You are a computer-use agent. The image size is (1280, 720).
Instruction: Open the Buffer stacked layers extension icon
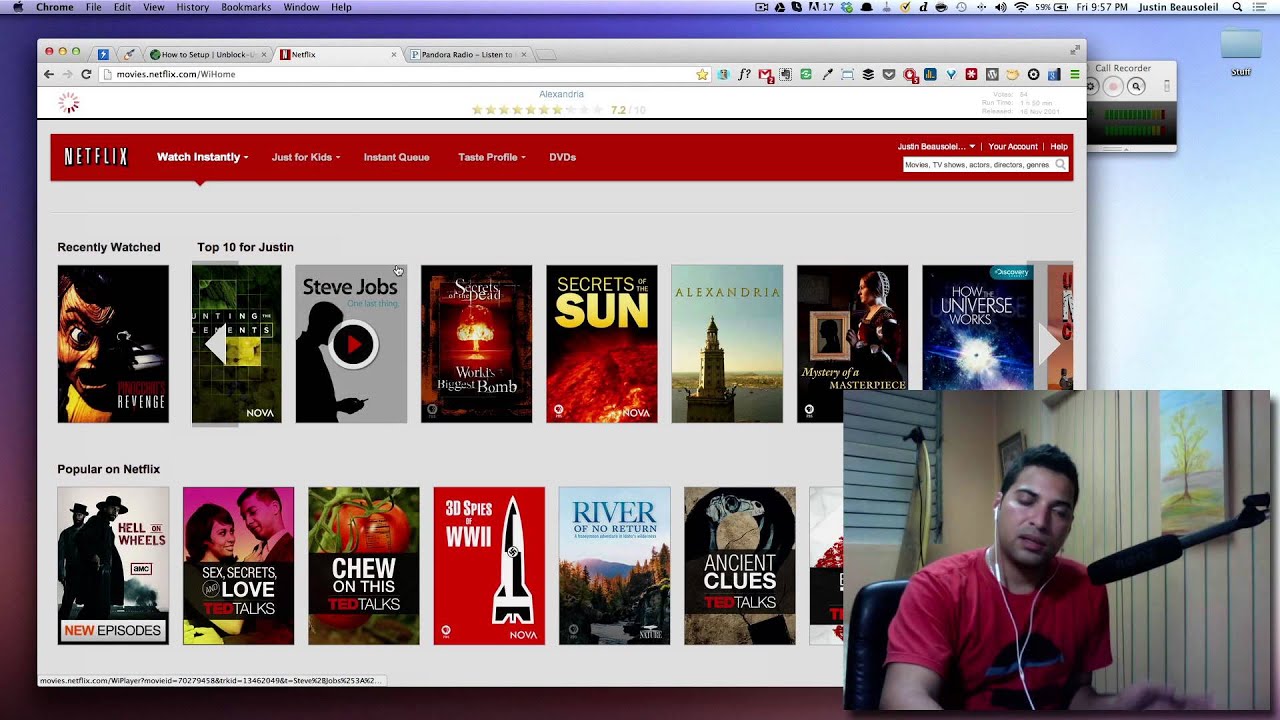click(868, 74)
